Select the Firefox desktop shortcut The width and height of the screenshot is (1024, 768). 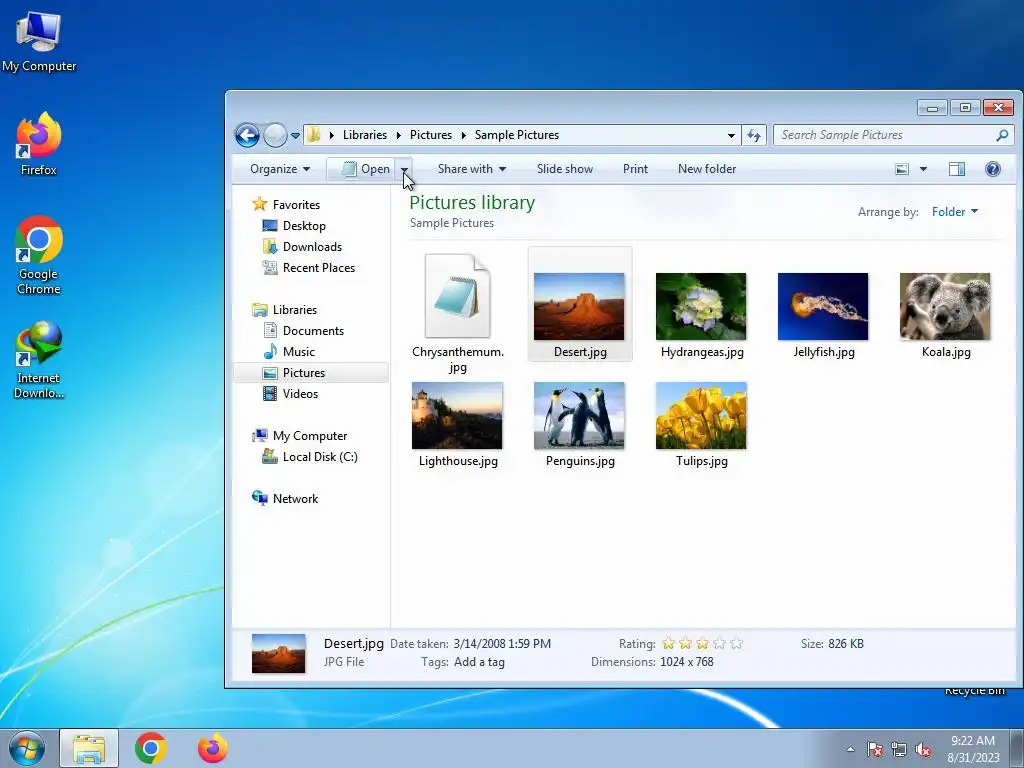[39, 144]
